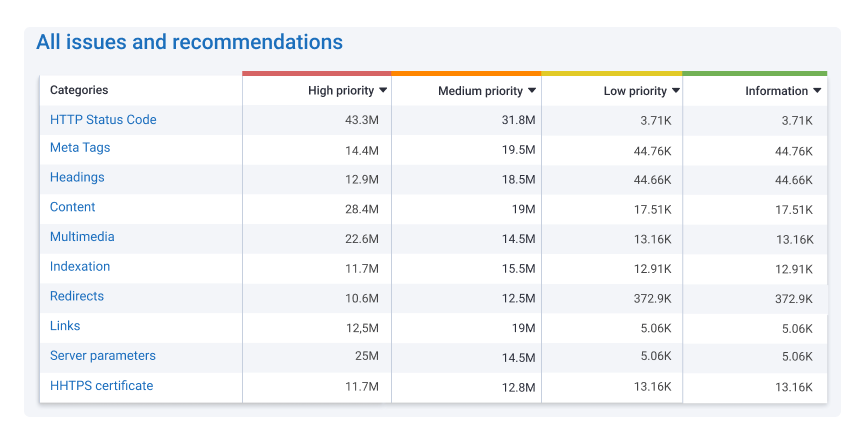
Task: Click the Meta Tags category link
Action: 80,148
